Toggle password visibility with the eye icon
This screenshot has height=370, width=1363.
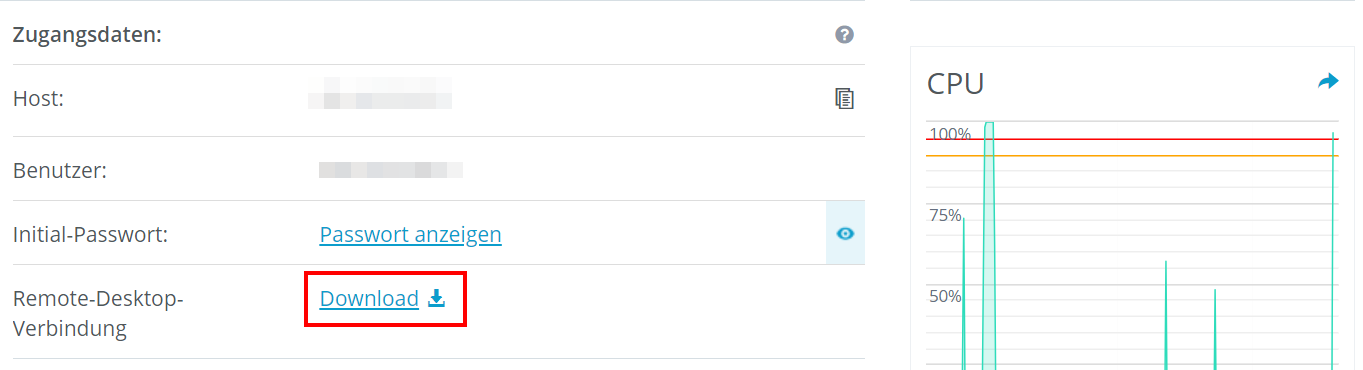[845, 233]
